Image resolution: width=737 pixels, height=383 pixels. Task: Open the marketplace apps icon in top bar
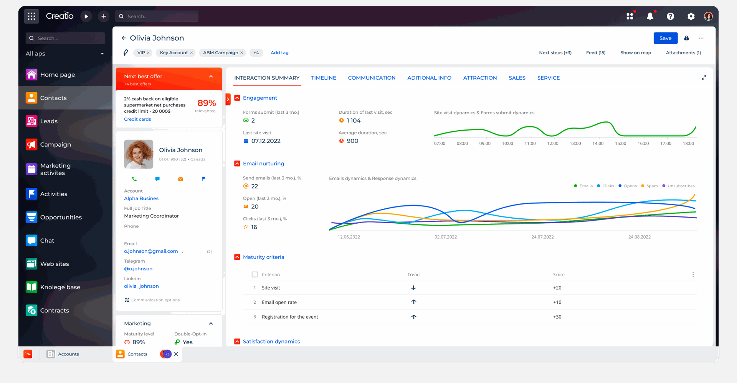click(630, 16)
